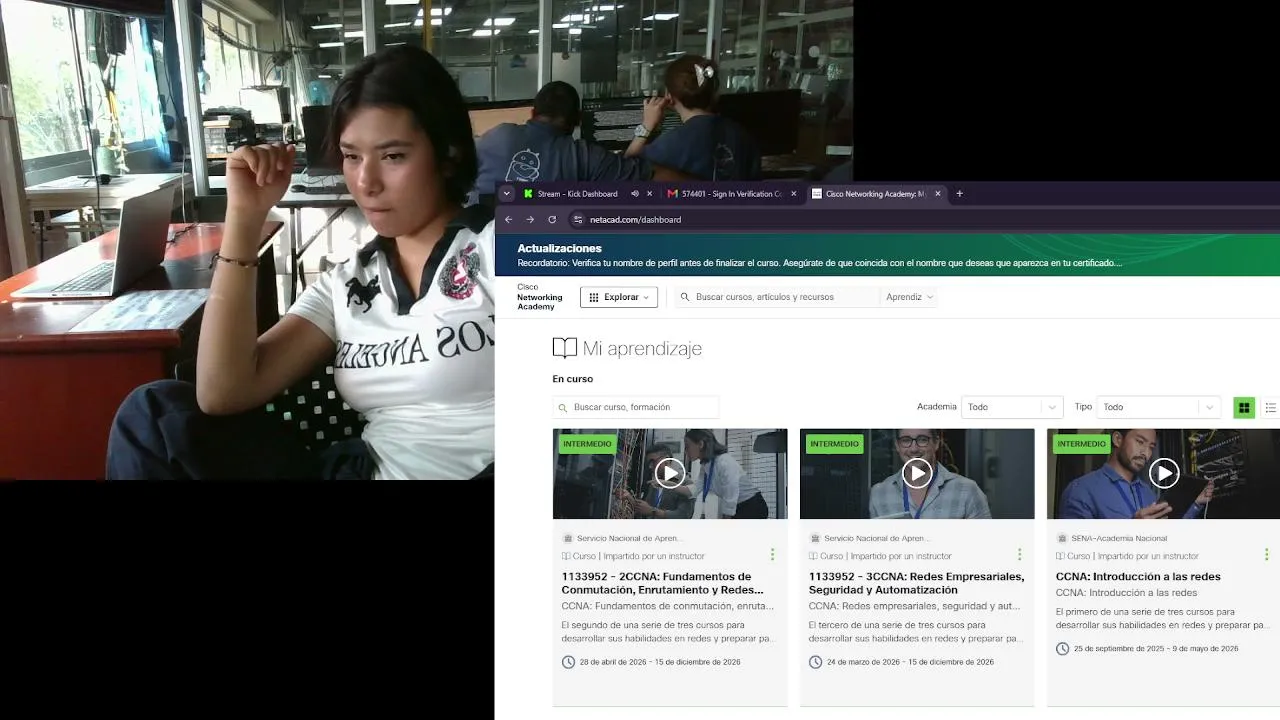The image size is (1280, 720).
Task: Click INTERMEDIO badge on 3CCNA course
Action: point(834,444)
